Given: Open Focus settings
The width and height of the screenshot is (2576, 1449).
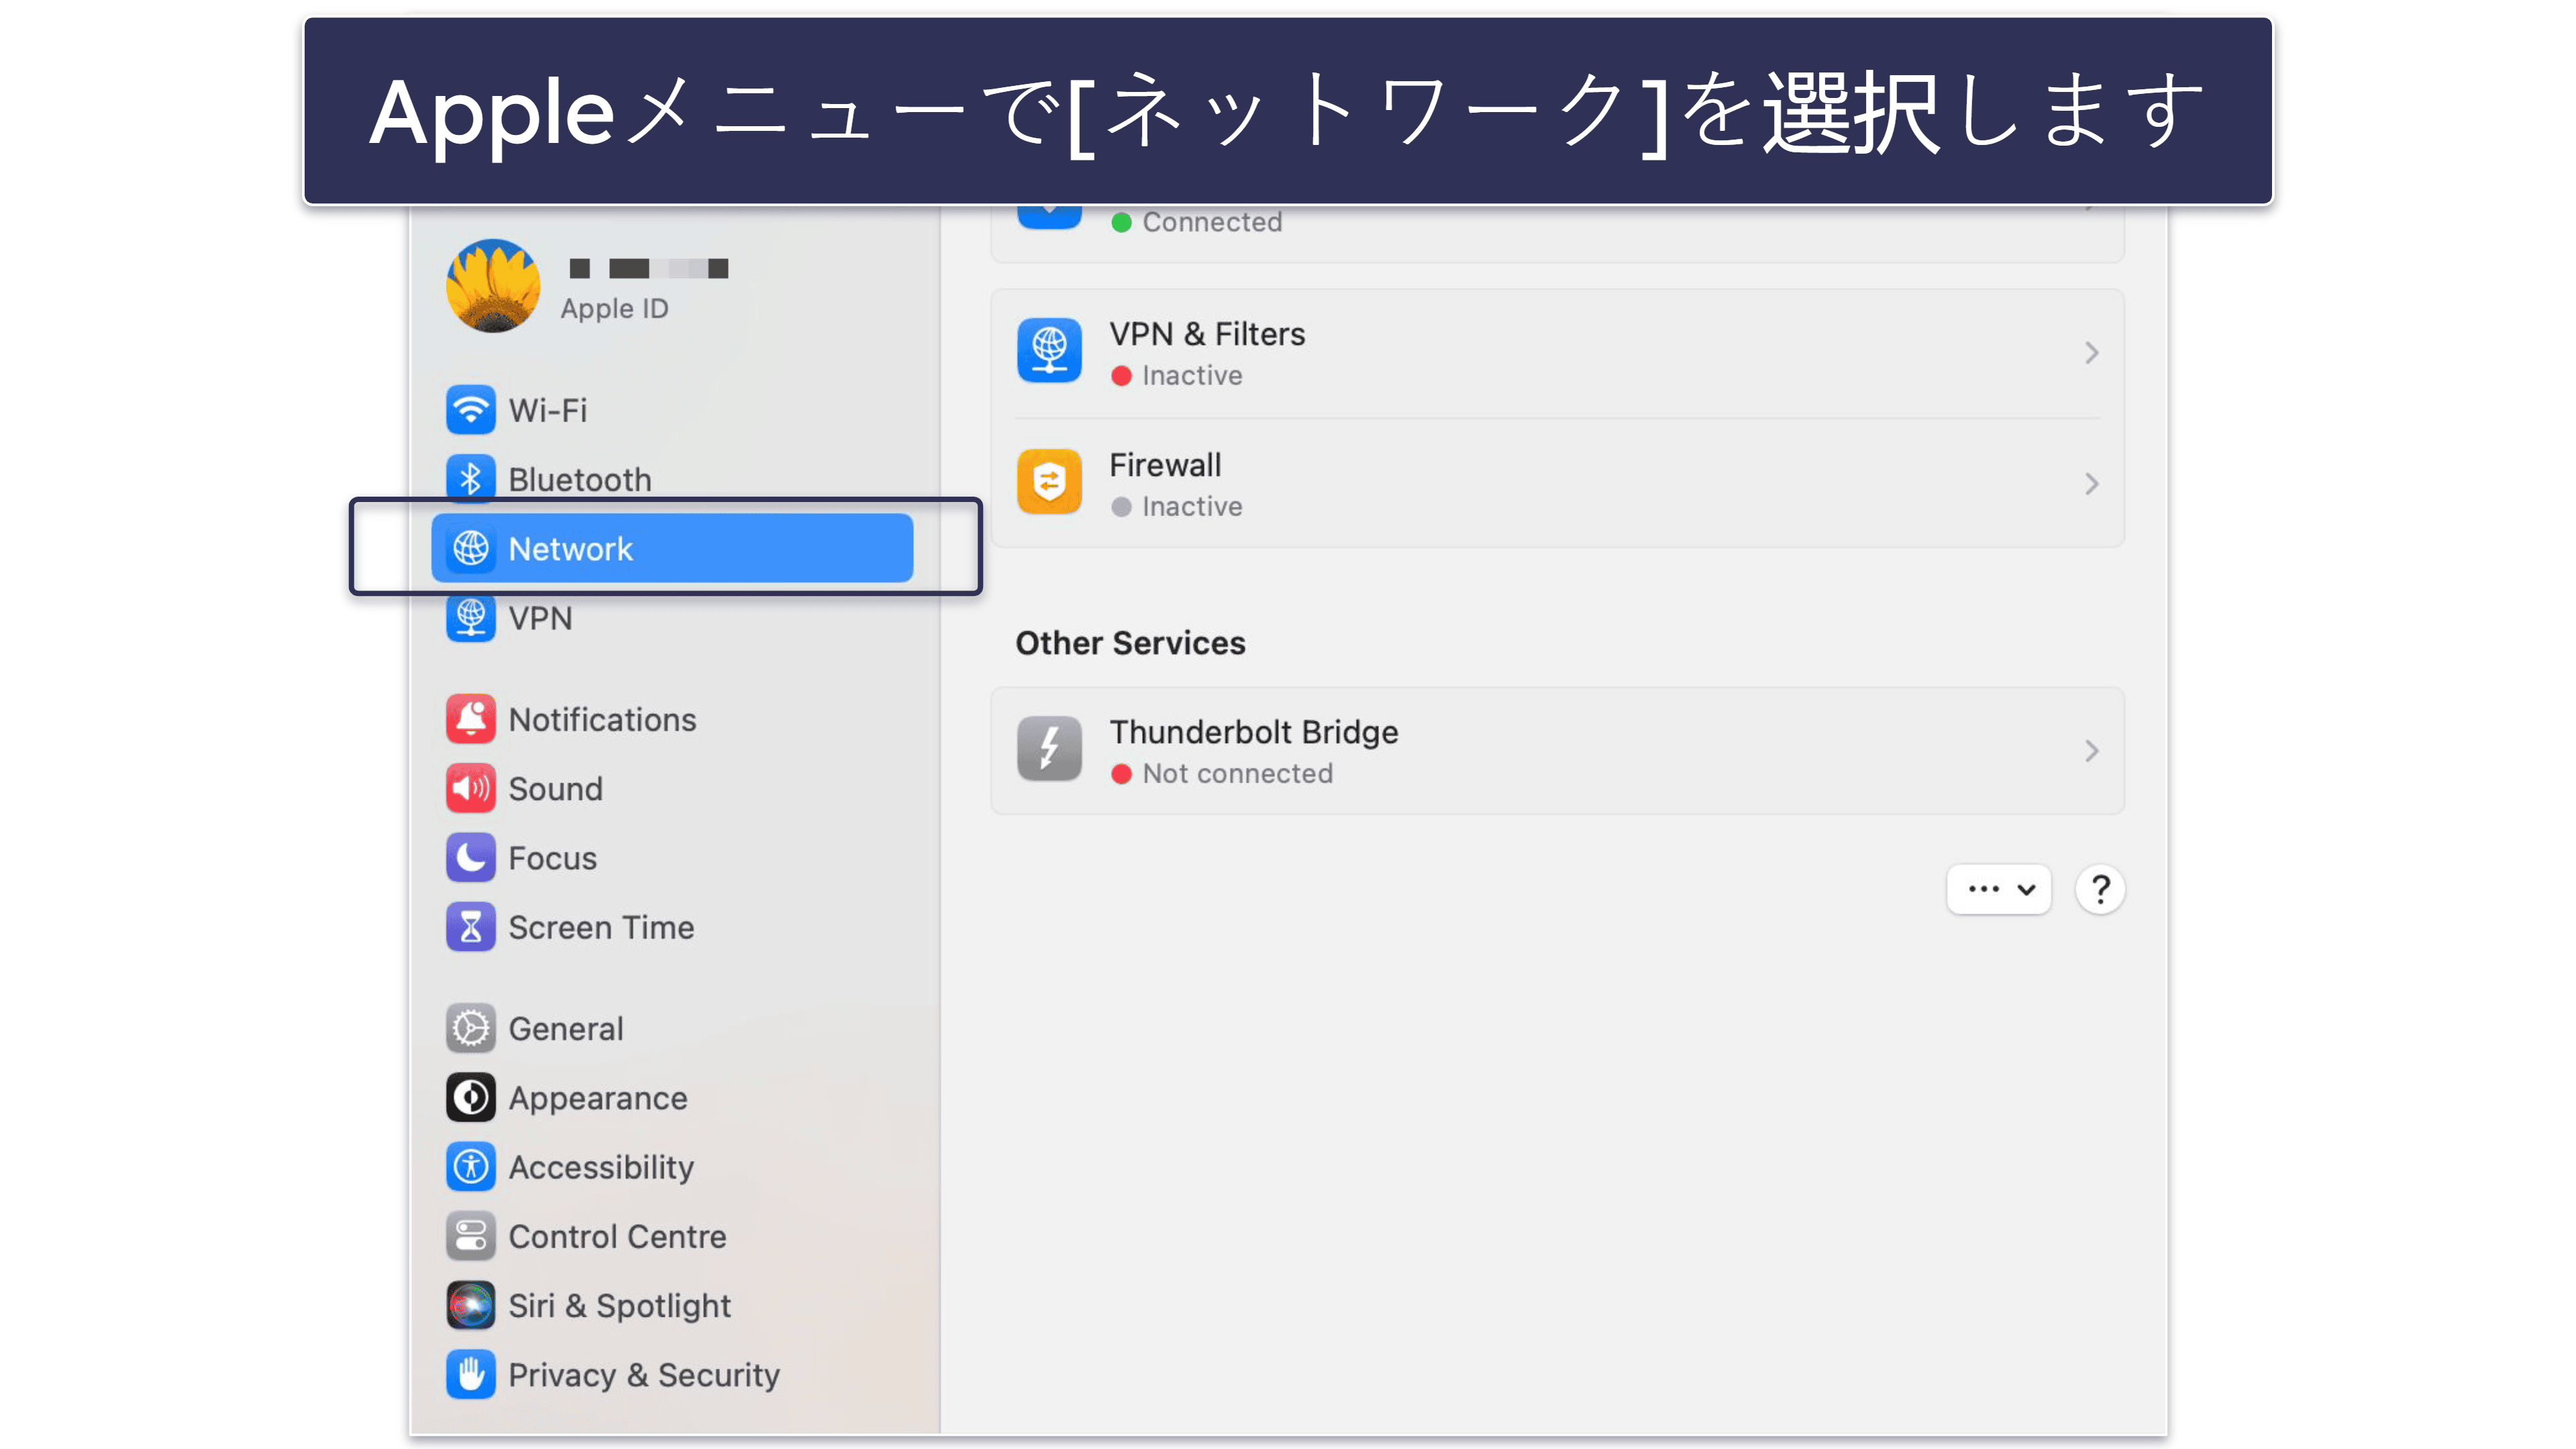Looking at the screenshot, I should [x=672, y=858].
